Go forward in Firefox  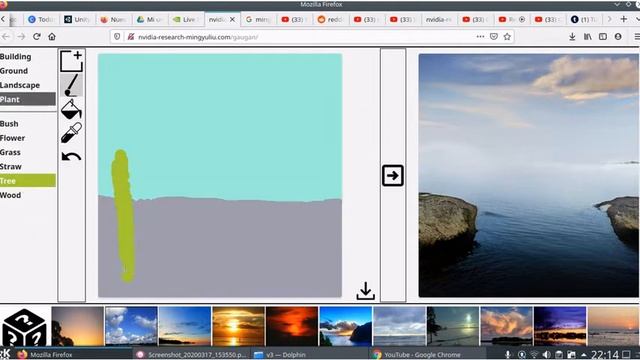pos(21,36)
